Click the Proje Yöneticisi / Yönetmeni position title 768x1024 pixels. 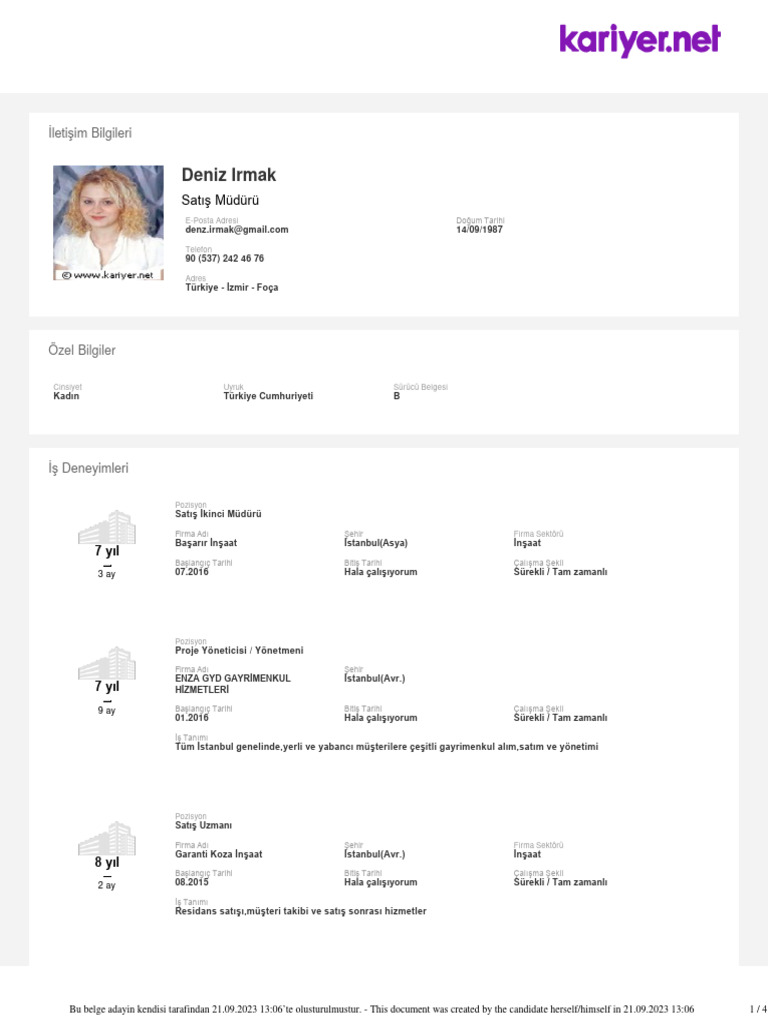[x=239, y=650]
